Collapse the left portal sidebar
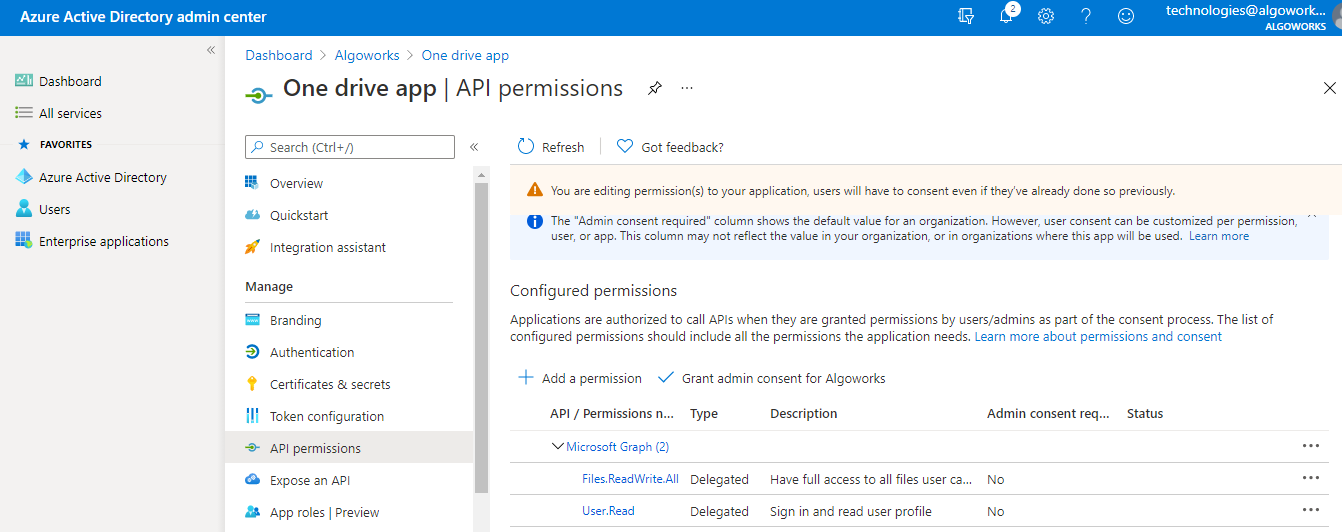Screen dimensions: 1342x532 click(211, 50)
